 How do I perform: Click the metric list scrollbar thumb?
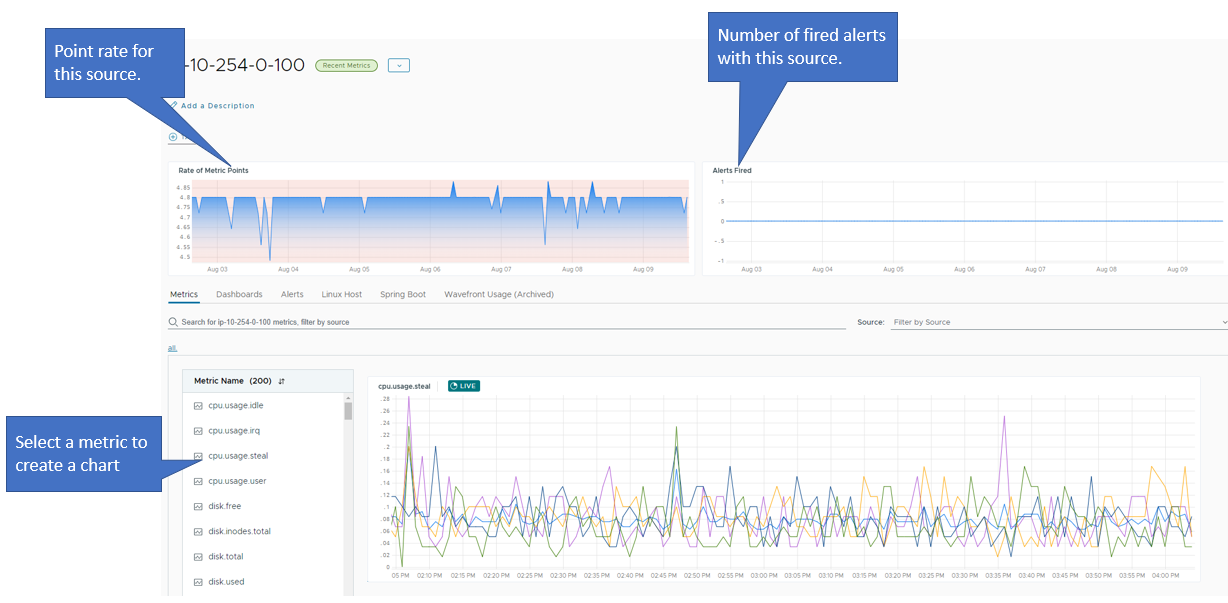348,411
